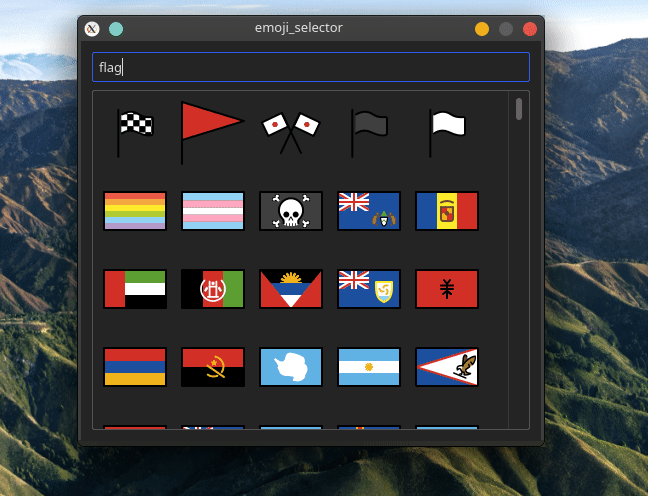Select the pirate skull flag emoji
Screen dimensions: 648x496
pos(291,211)
